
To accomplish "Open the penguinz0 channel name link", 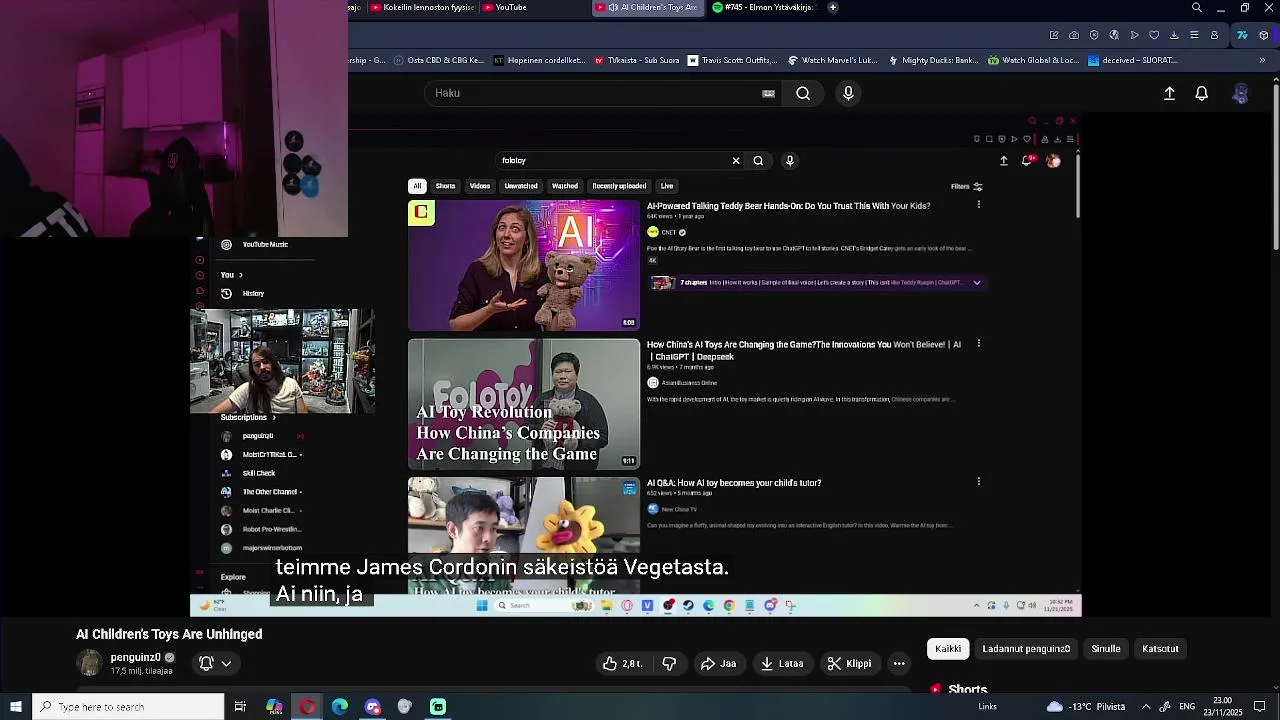I will pyautogui.click(x=135, y=658).
